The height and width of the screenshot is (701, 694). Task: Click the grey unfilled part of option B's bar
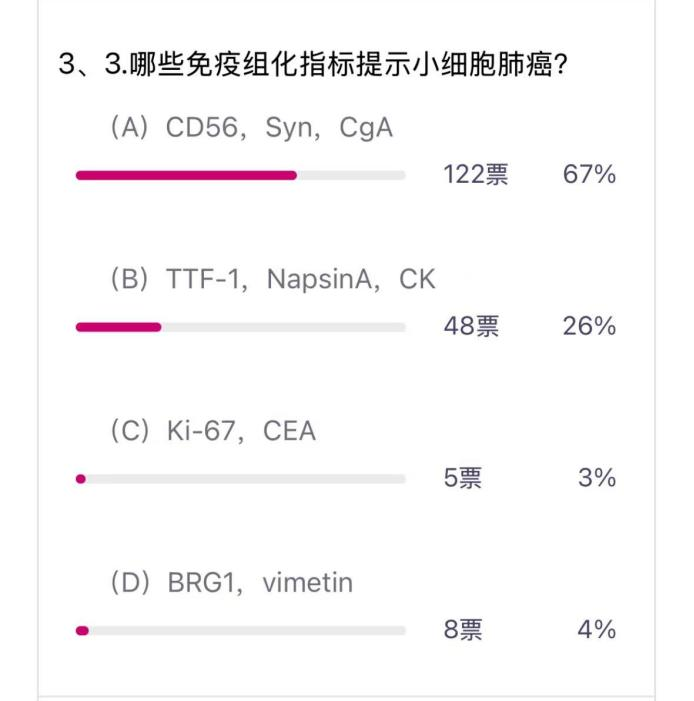click(284, 327)
